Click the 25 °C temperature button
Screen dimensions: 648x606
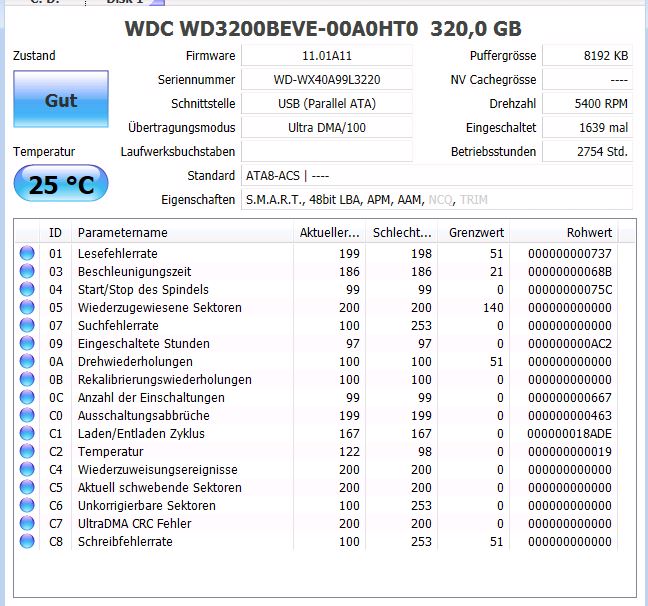(61, 184)
